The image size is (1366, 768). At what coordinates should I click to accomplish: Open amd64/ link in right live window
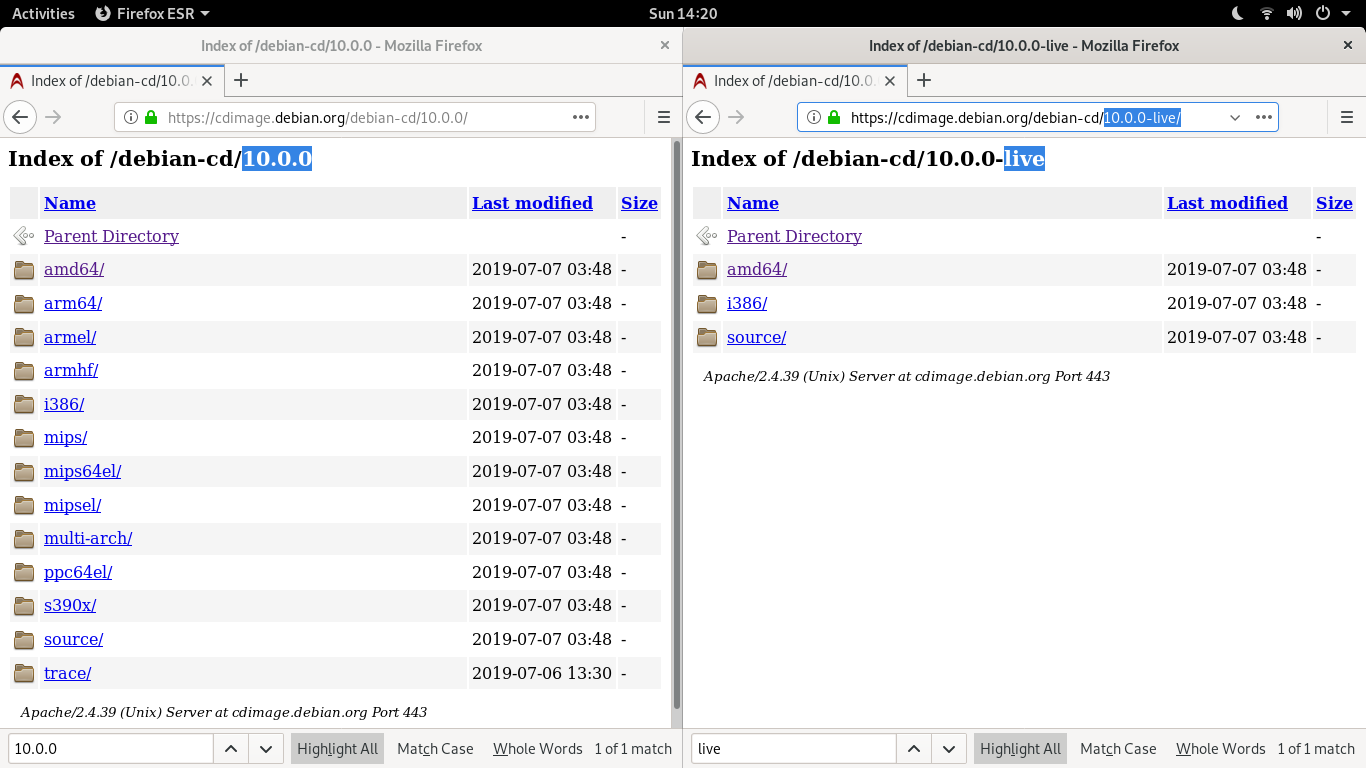pyautogui.click(x=757, y=269)
